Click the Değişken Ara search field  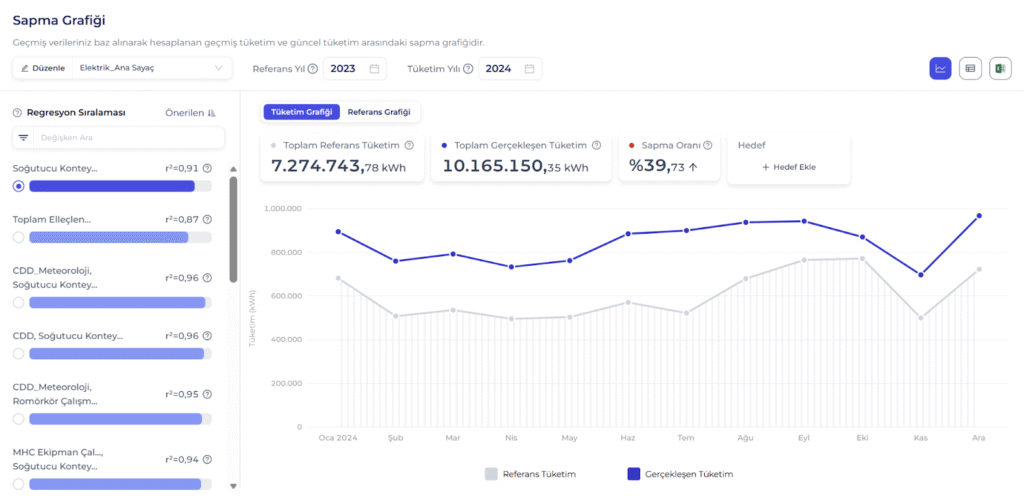click(x=125, y=138)
